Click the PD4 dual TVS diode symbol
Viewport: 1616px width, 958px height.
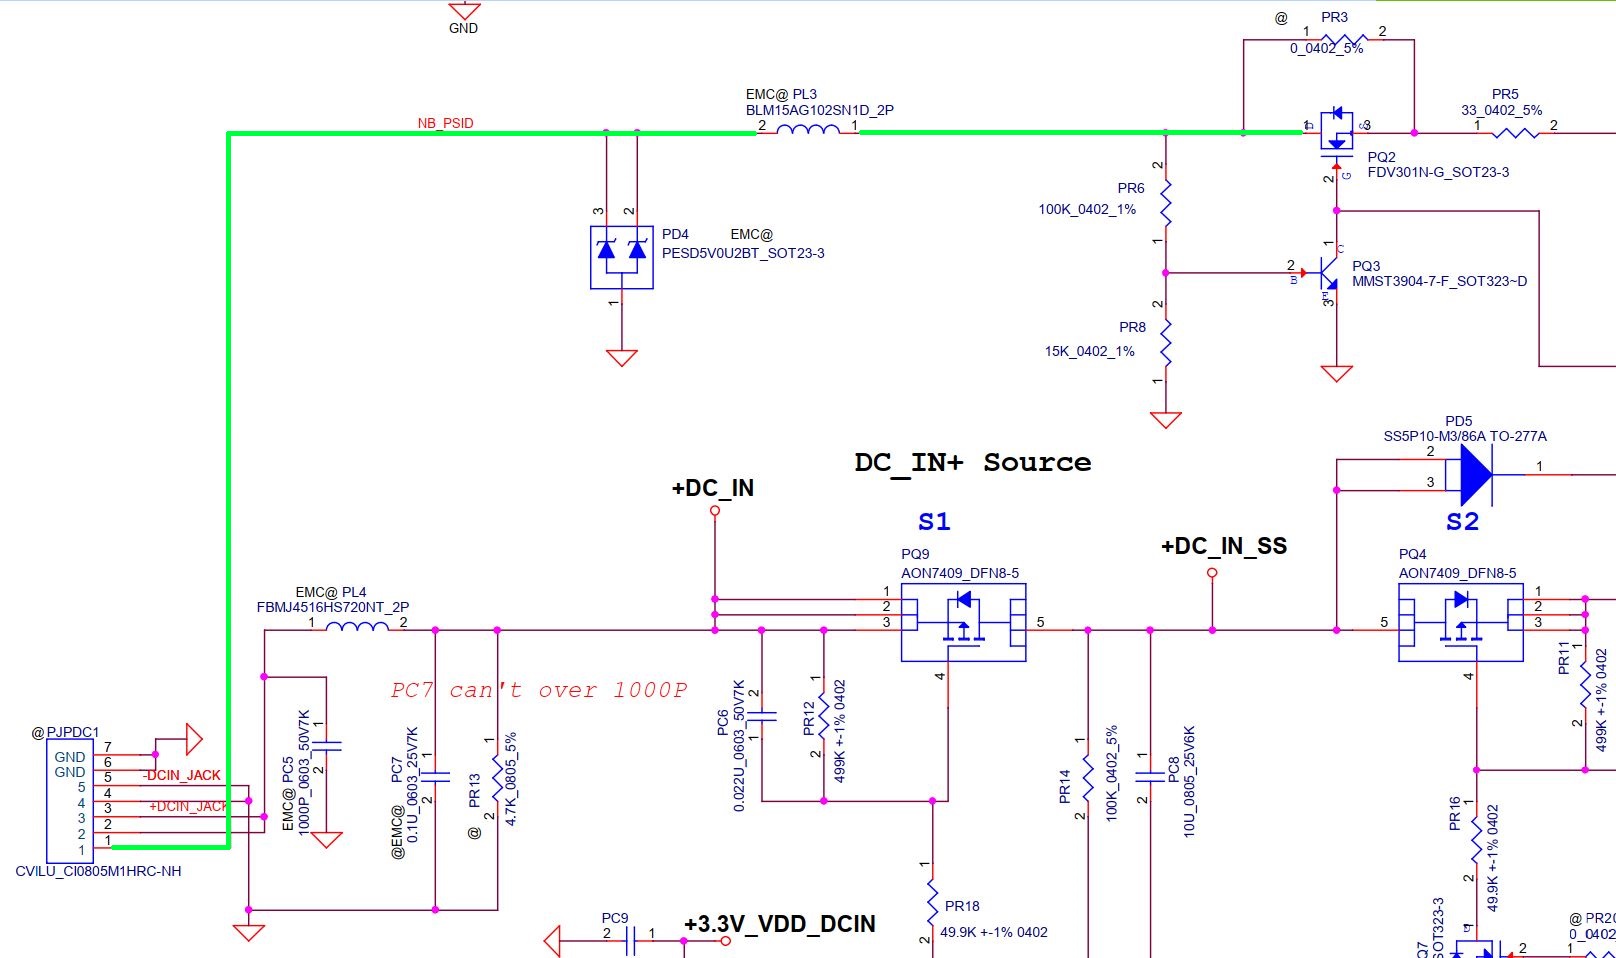[621, 257]
